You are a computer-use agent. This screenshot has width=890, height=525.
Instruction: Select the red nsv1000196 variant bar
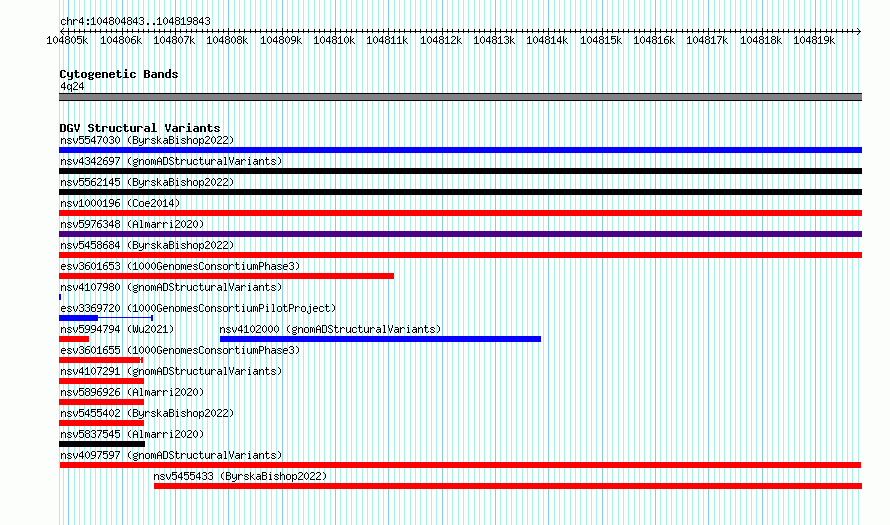point(460,213)
